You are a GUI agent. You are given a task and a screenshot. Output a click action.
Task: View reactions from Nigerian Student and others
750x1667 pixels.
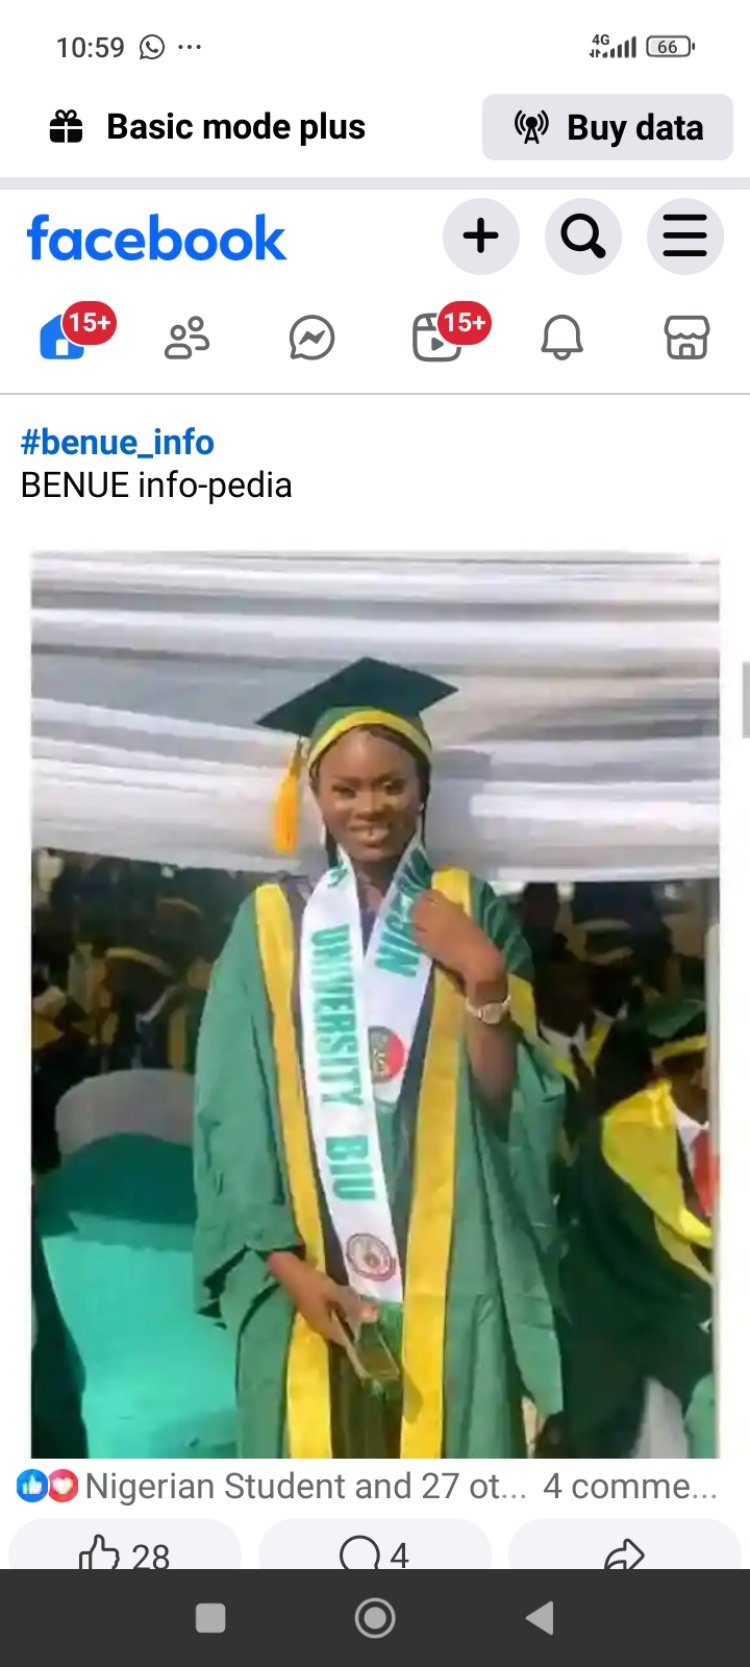pos(272,1486)
